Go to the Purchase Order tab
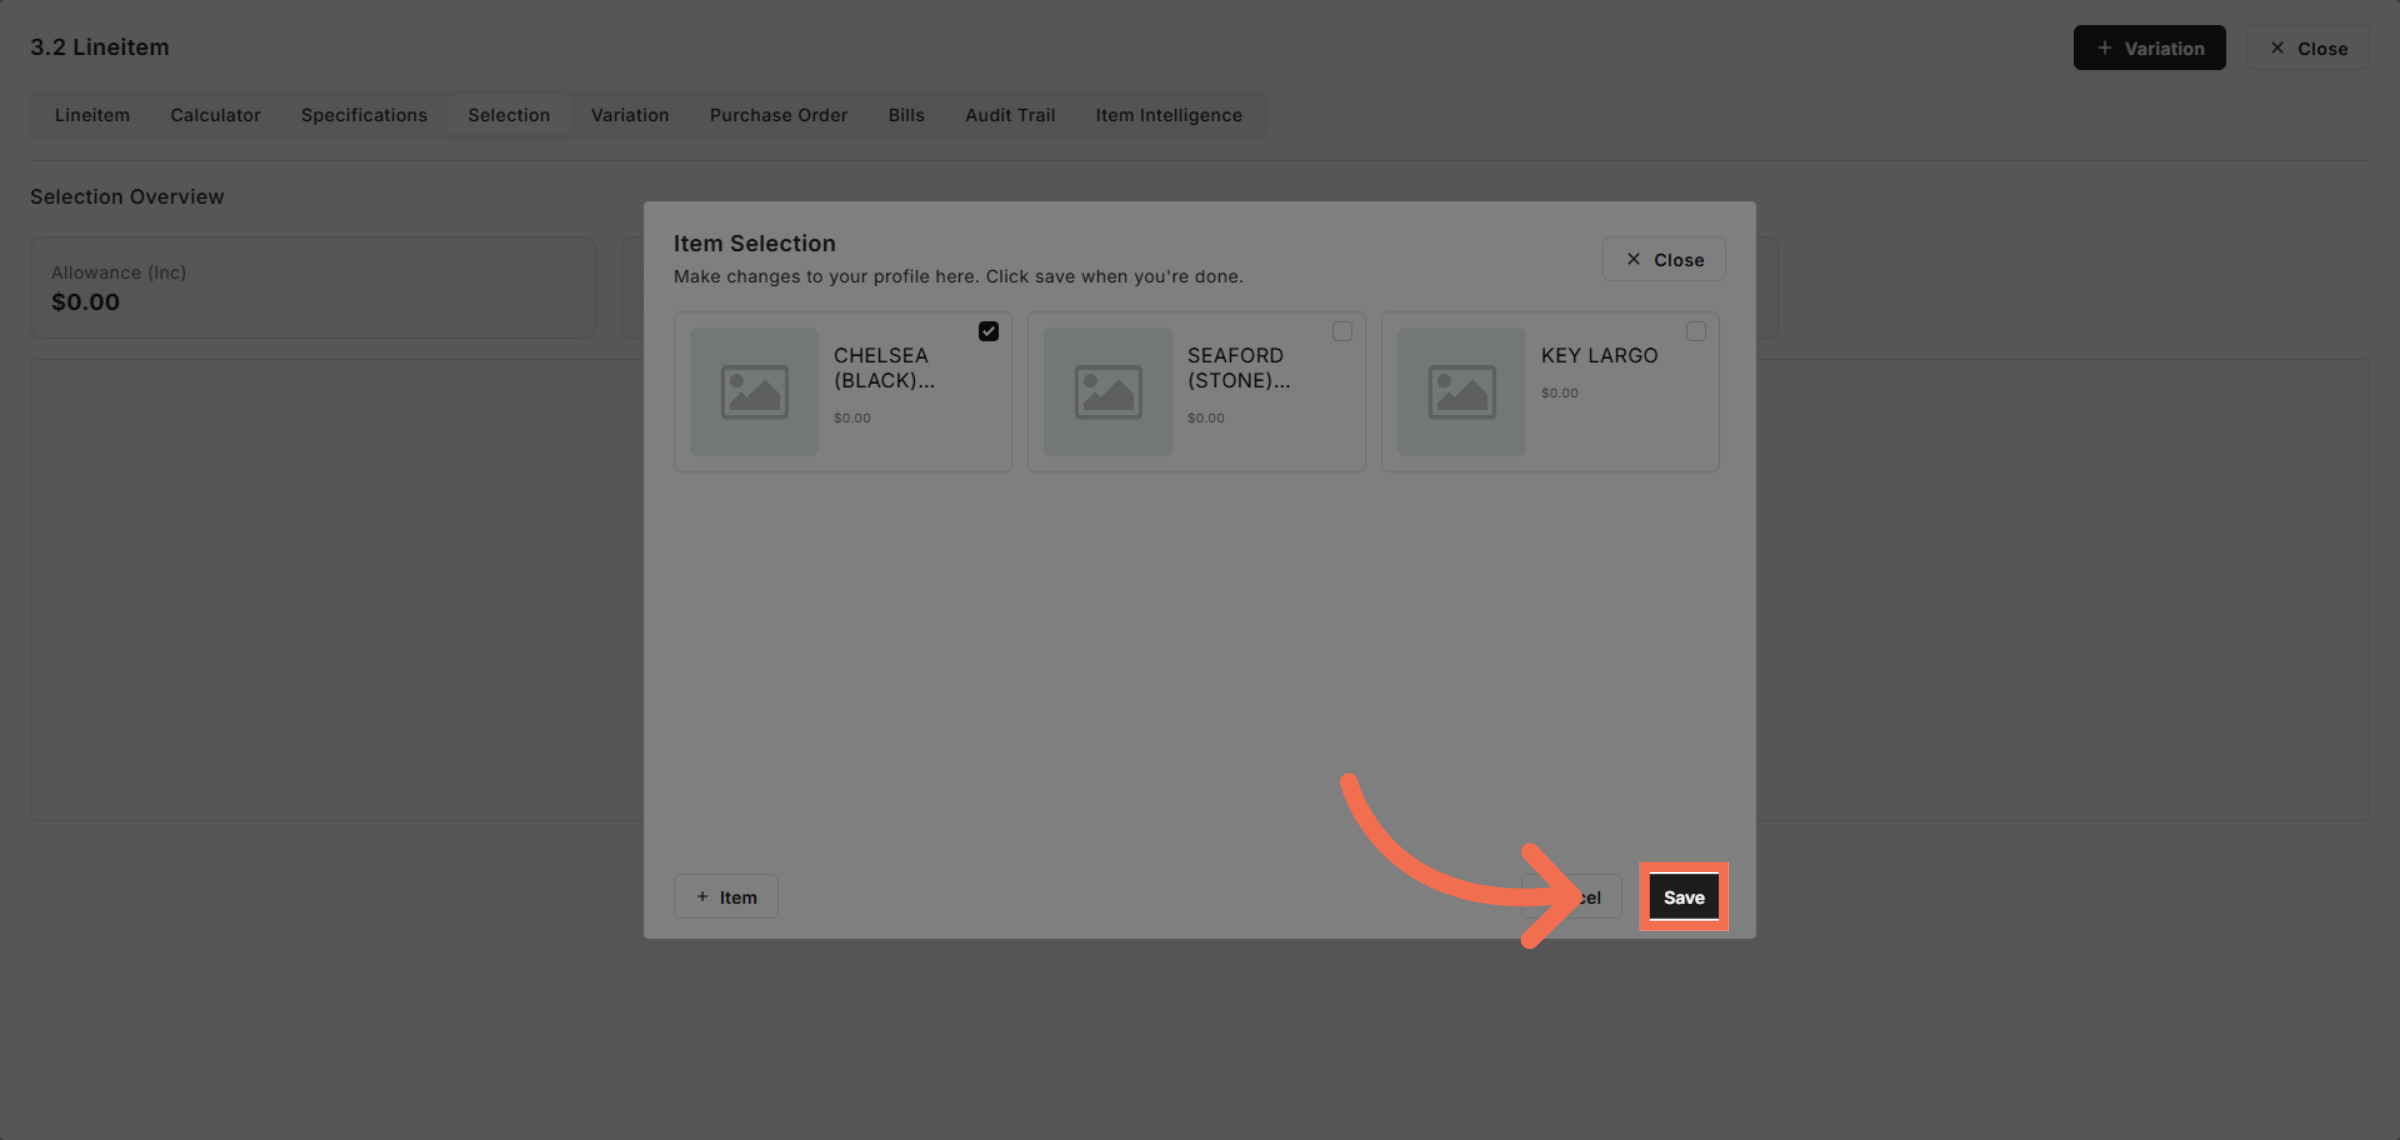2400x1140 pixels. pos(778,115)
